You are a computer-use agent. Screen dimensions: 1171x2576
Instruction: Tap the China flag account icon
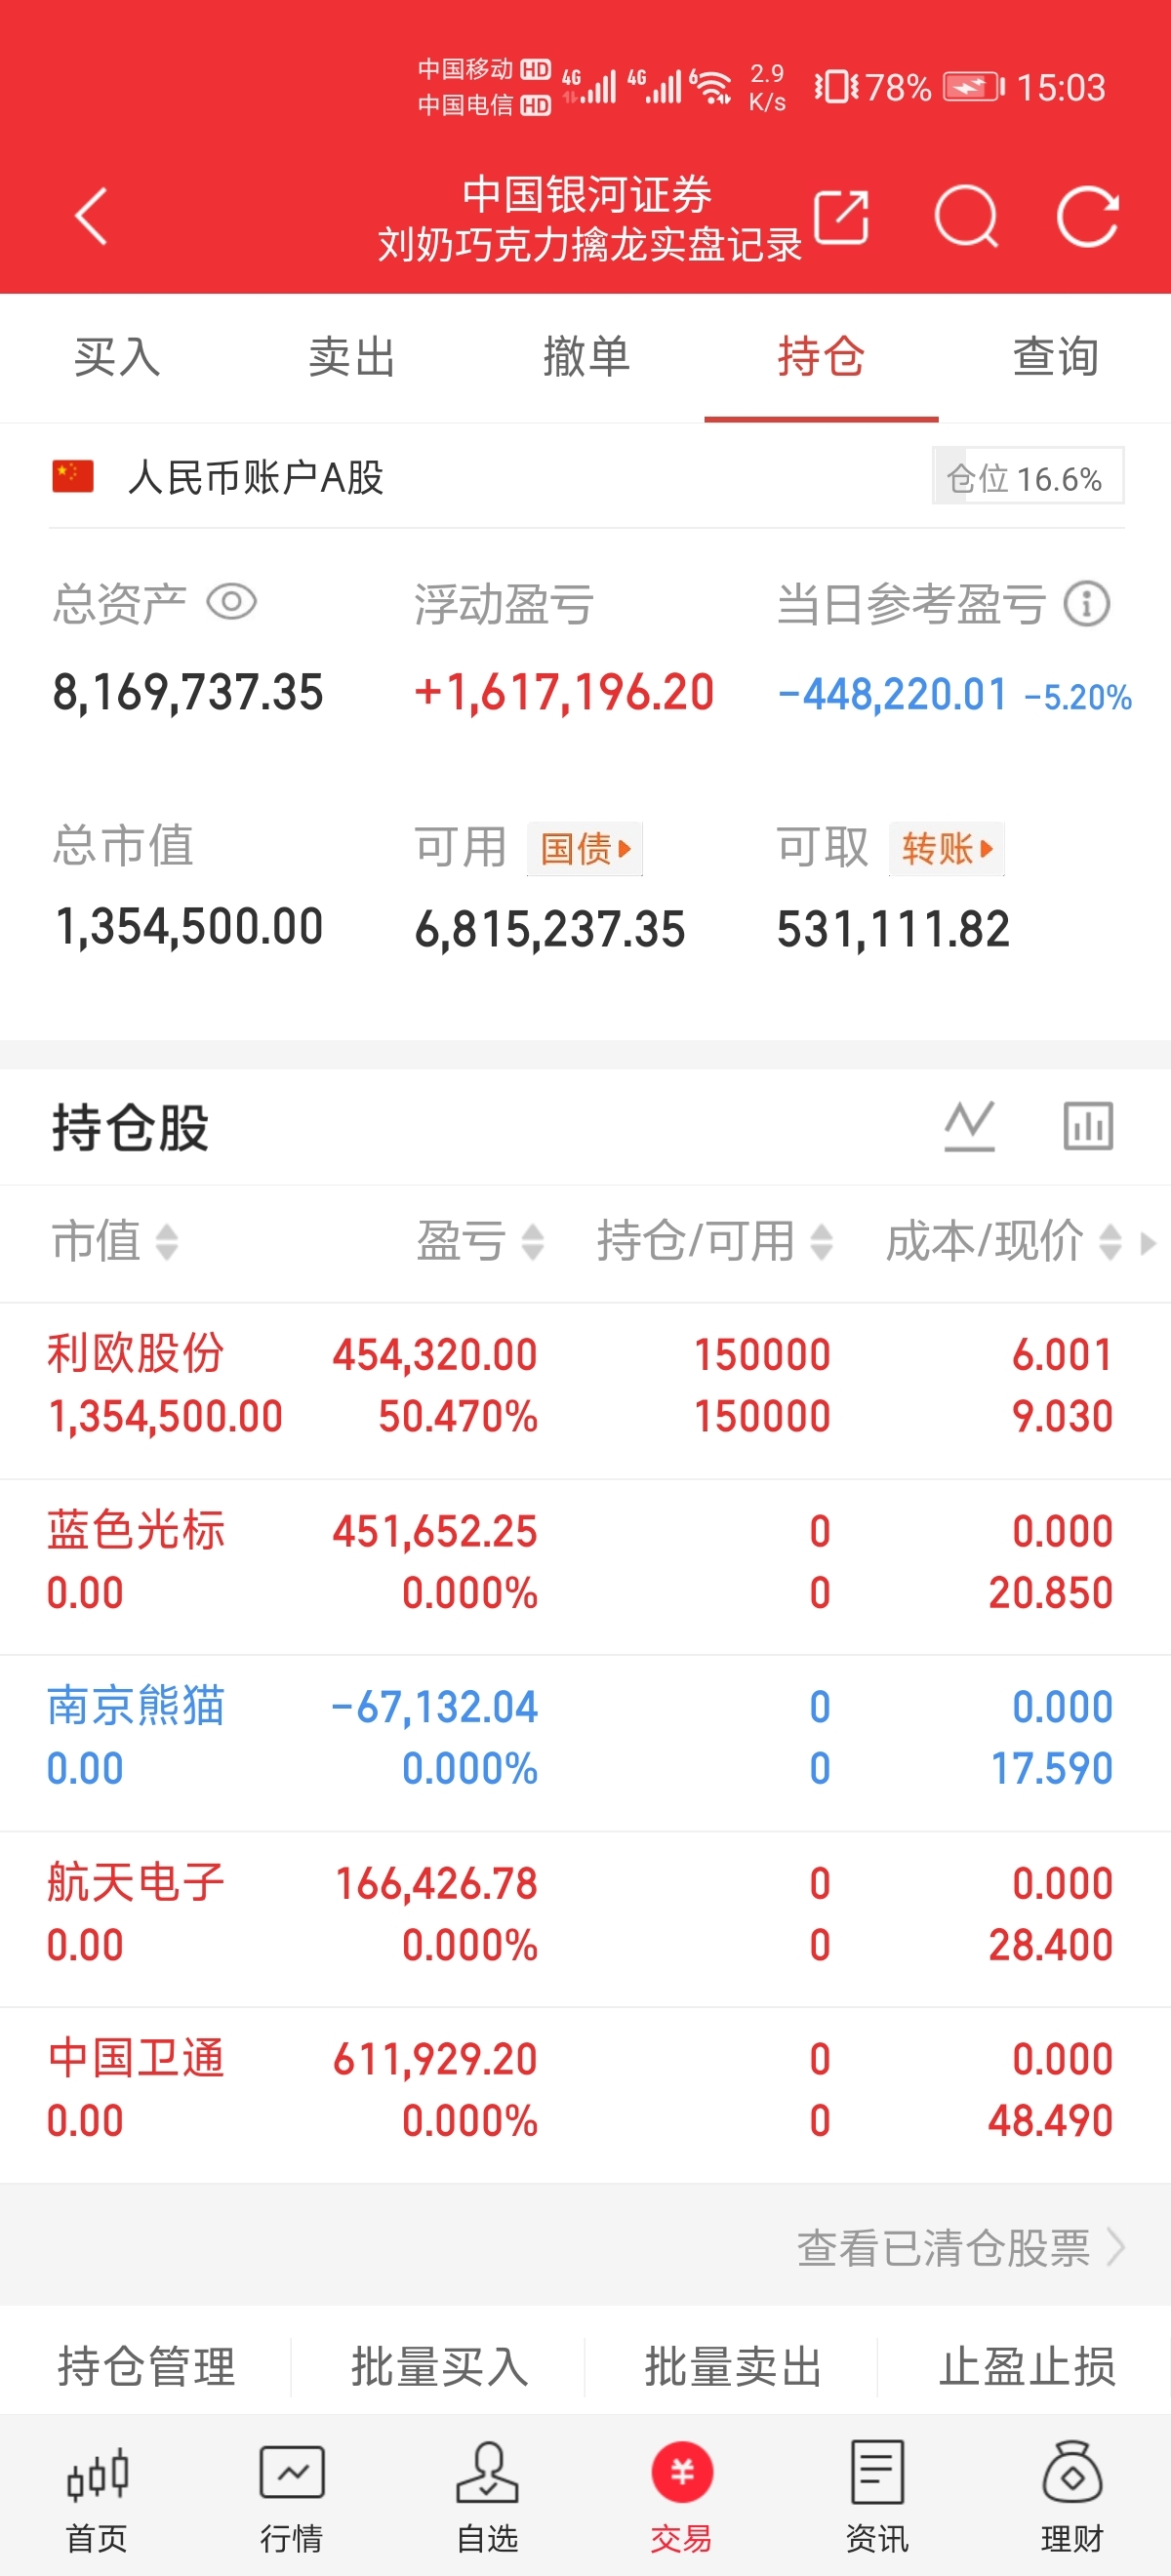[73, 476]
